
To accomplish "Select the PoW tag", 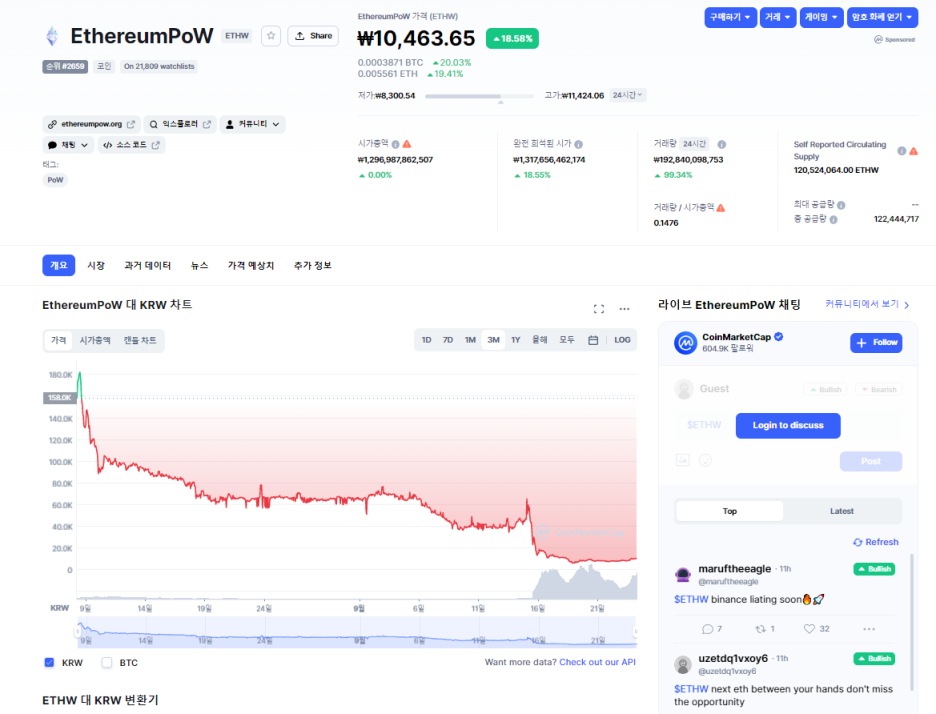I will pyautogui.click(x=55, y=180).
